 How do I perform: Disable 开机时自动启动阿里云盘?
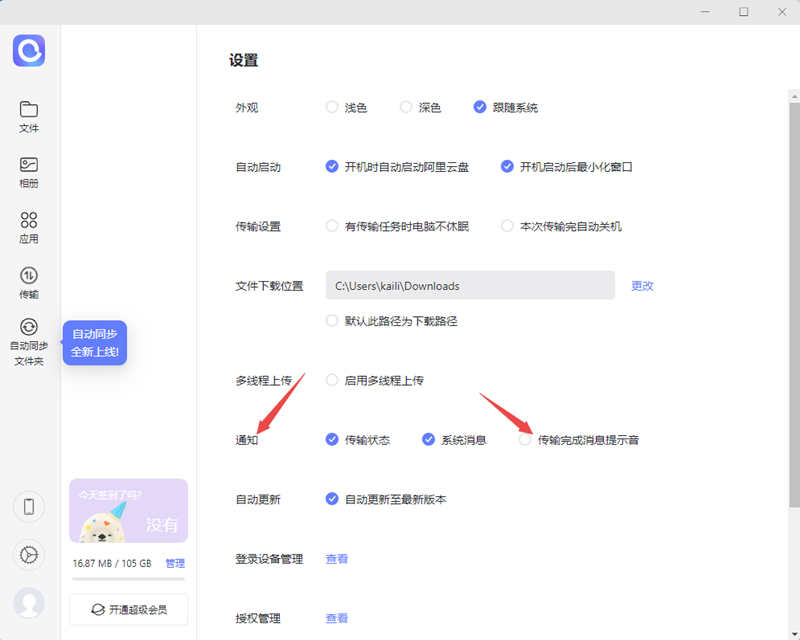(x=332, y=167)
